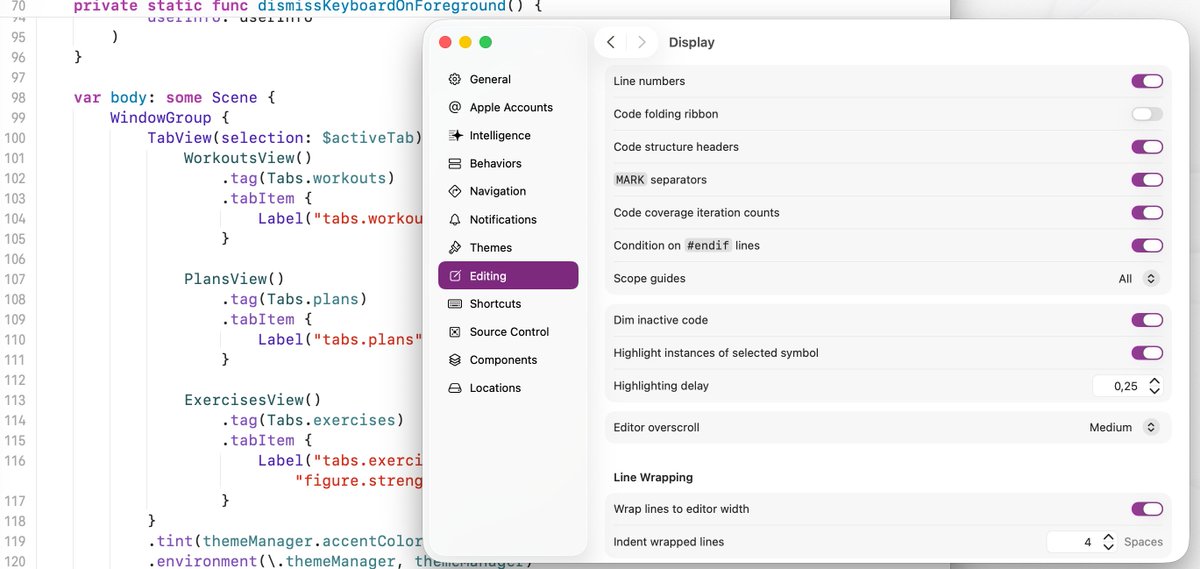
Task: Click WindowGroup in the code editor
Action: (161, 118)
